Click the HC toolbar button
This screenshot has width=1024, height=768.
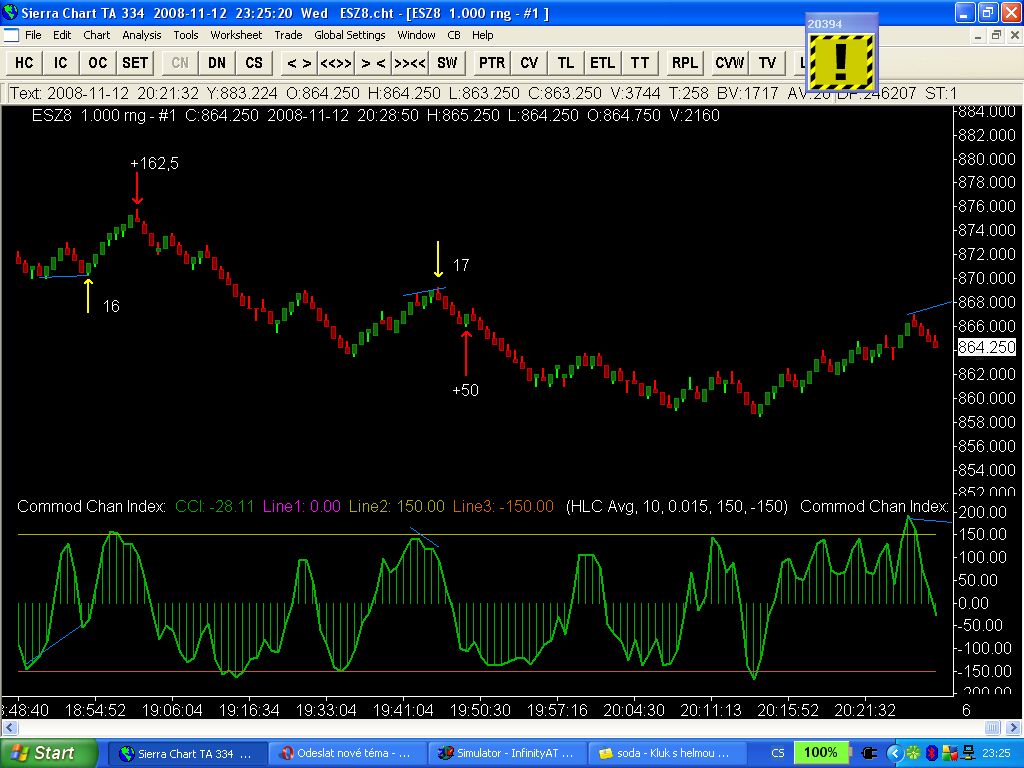click(24, 62)
